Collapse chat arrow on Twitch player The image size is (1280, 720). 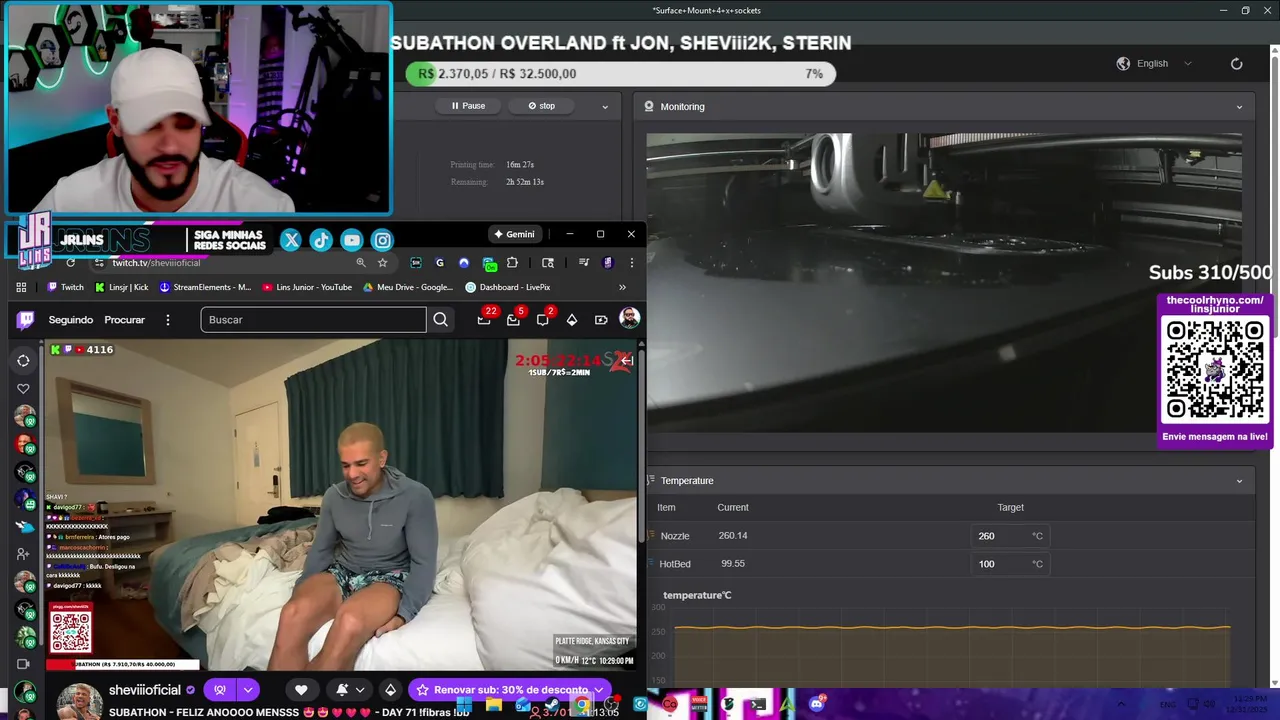[626, 360]
